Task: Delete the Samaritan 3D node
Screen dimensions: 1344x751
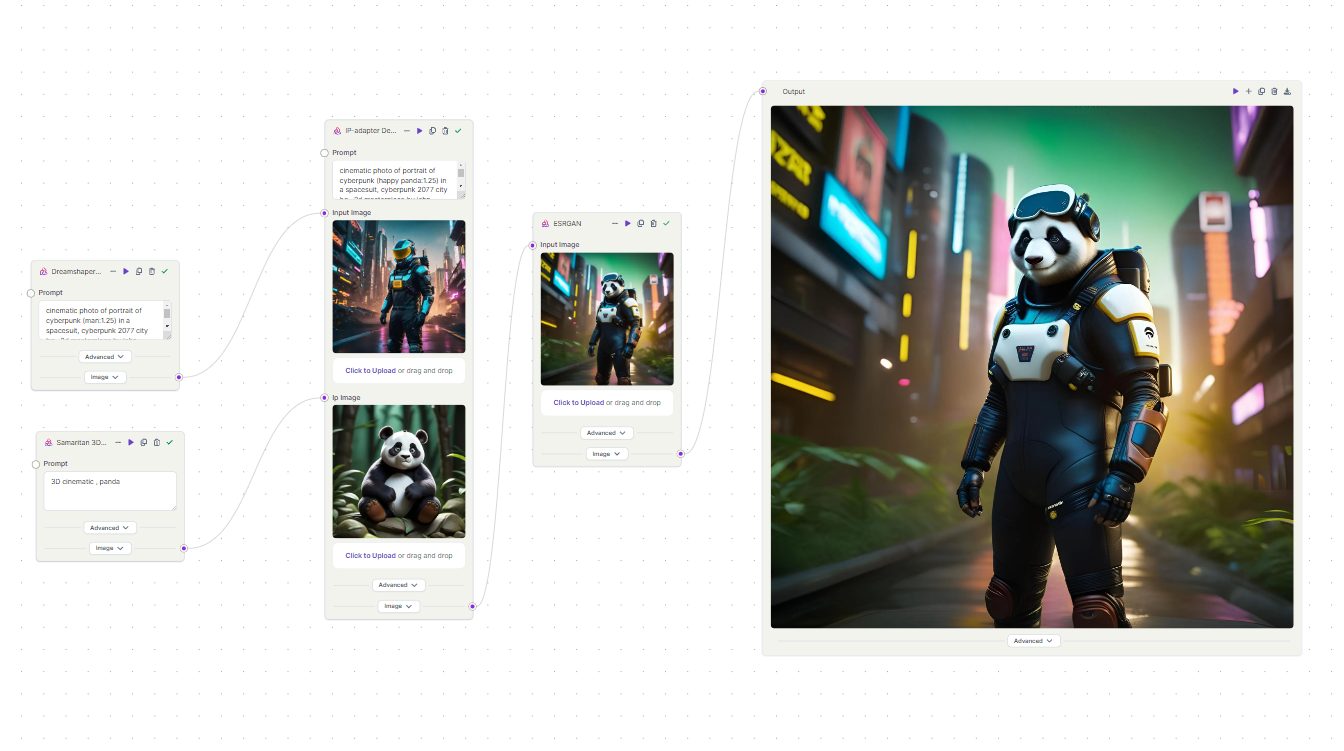Action: [157, 442]
